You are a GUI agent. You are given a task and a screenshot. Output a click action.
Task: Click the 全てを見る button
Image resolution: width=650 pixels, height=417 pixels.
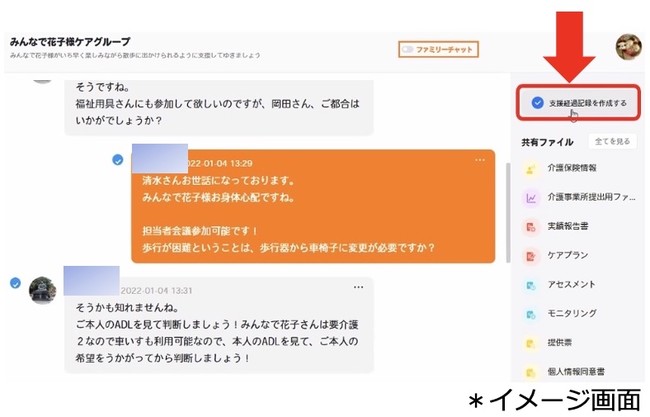point(612,141)
